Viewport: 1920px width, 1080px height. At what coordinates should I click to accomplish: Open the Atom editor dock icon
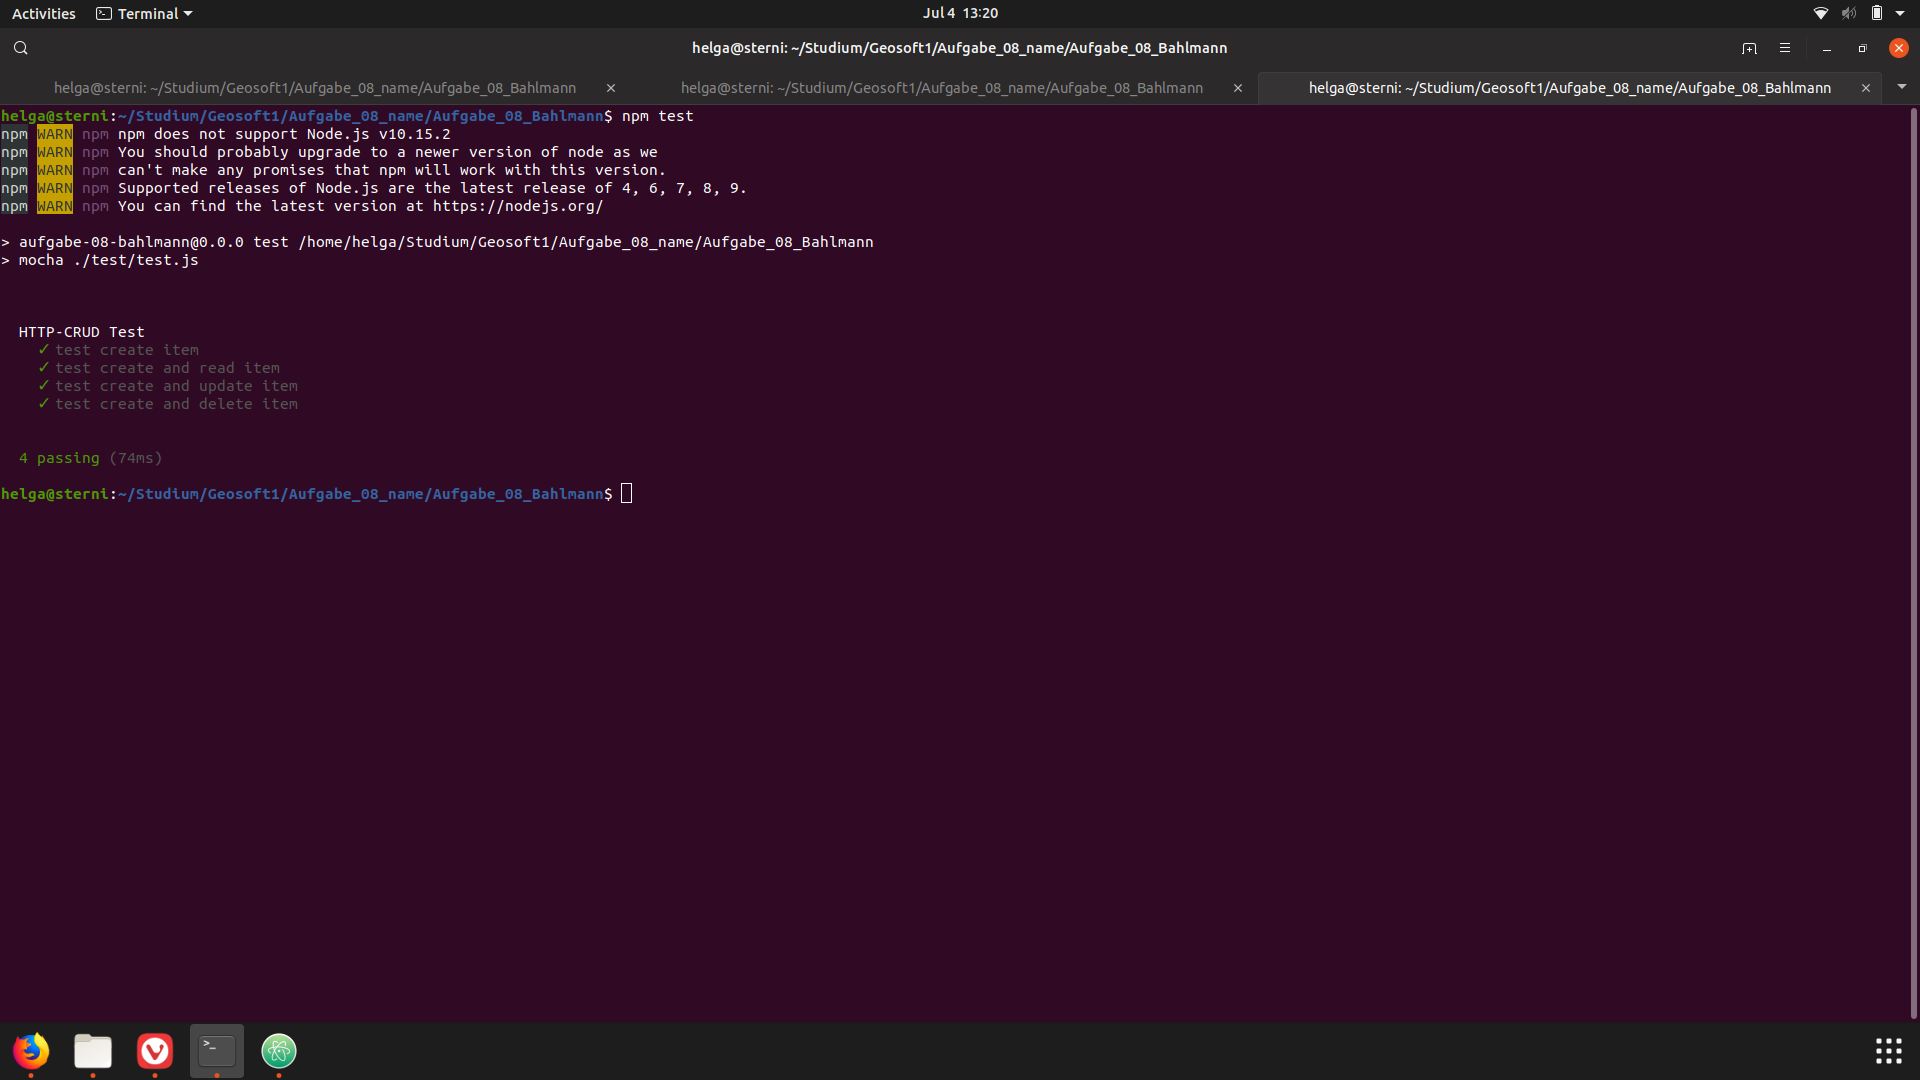click(279, 1051)
